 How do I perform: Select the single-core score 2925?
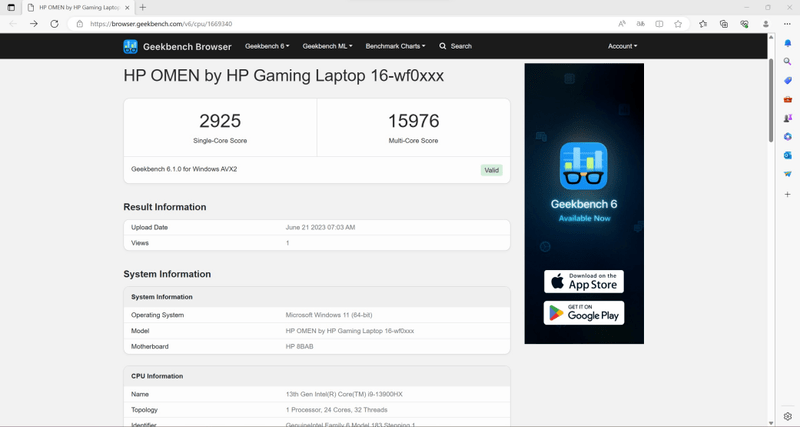(220, 121)
